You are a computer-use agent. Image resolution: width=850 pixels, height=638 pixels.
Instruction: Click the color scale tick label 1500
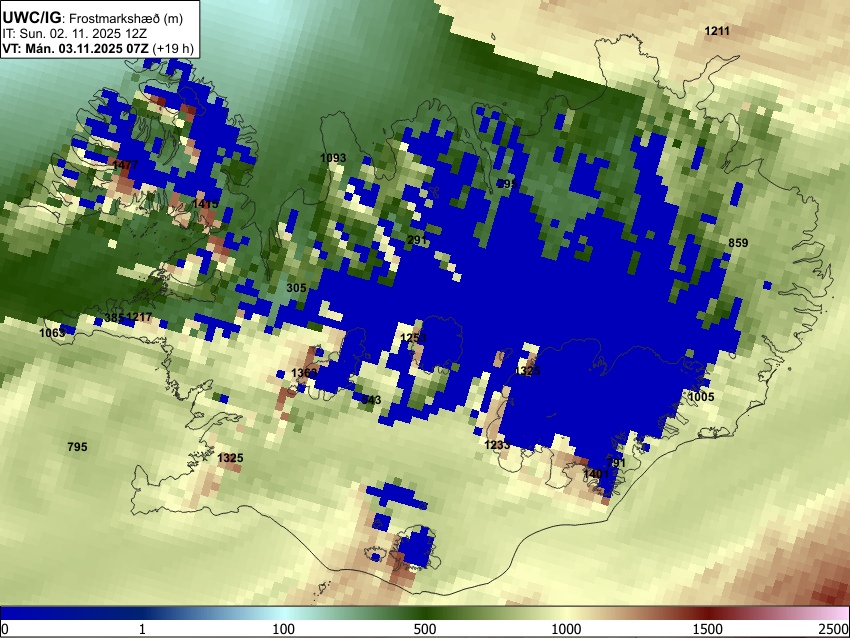tap(707, 629)
